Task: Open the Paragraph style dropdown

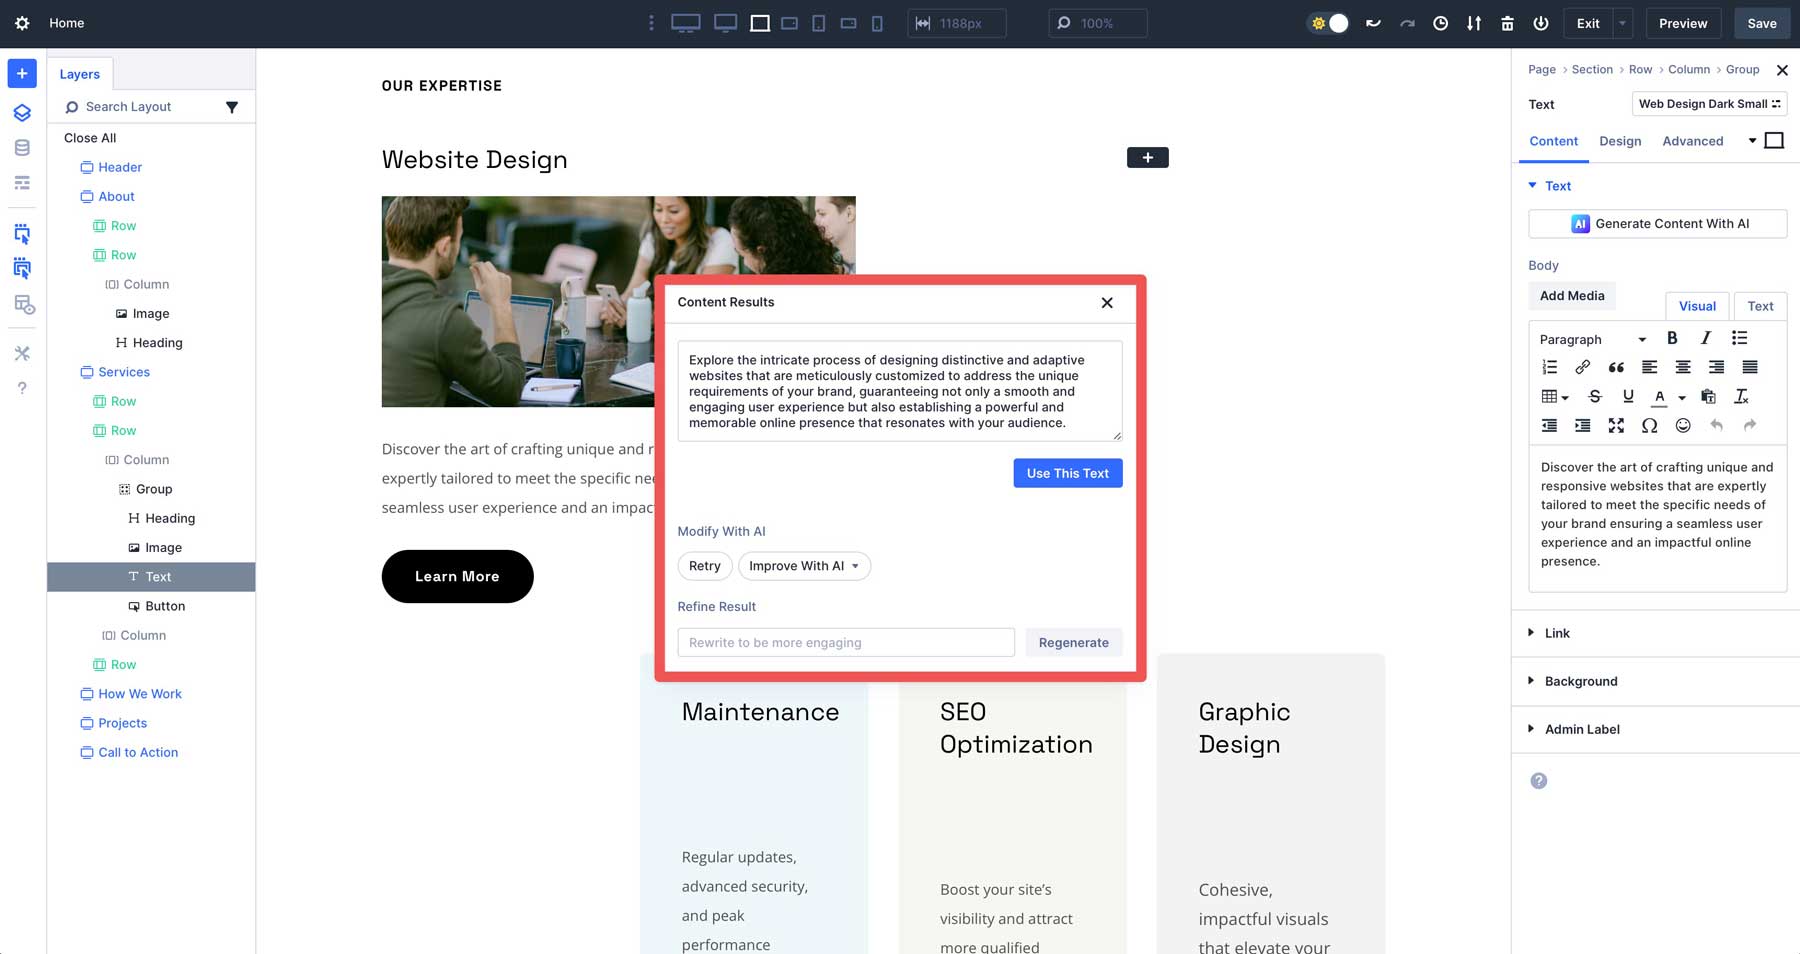Action: 1590,339
